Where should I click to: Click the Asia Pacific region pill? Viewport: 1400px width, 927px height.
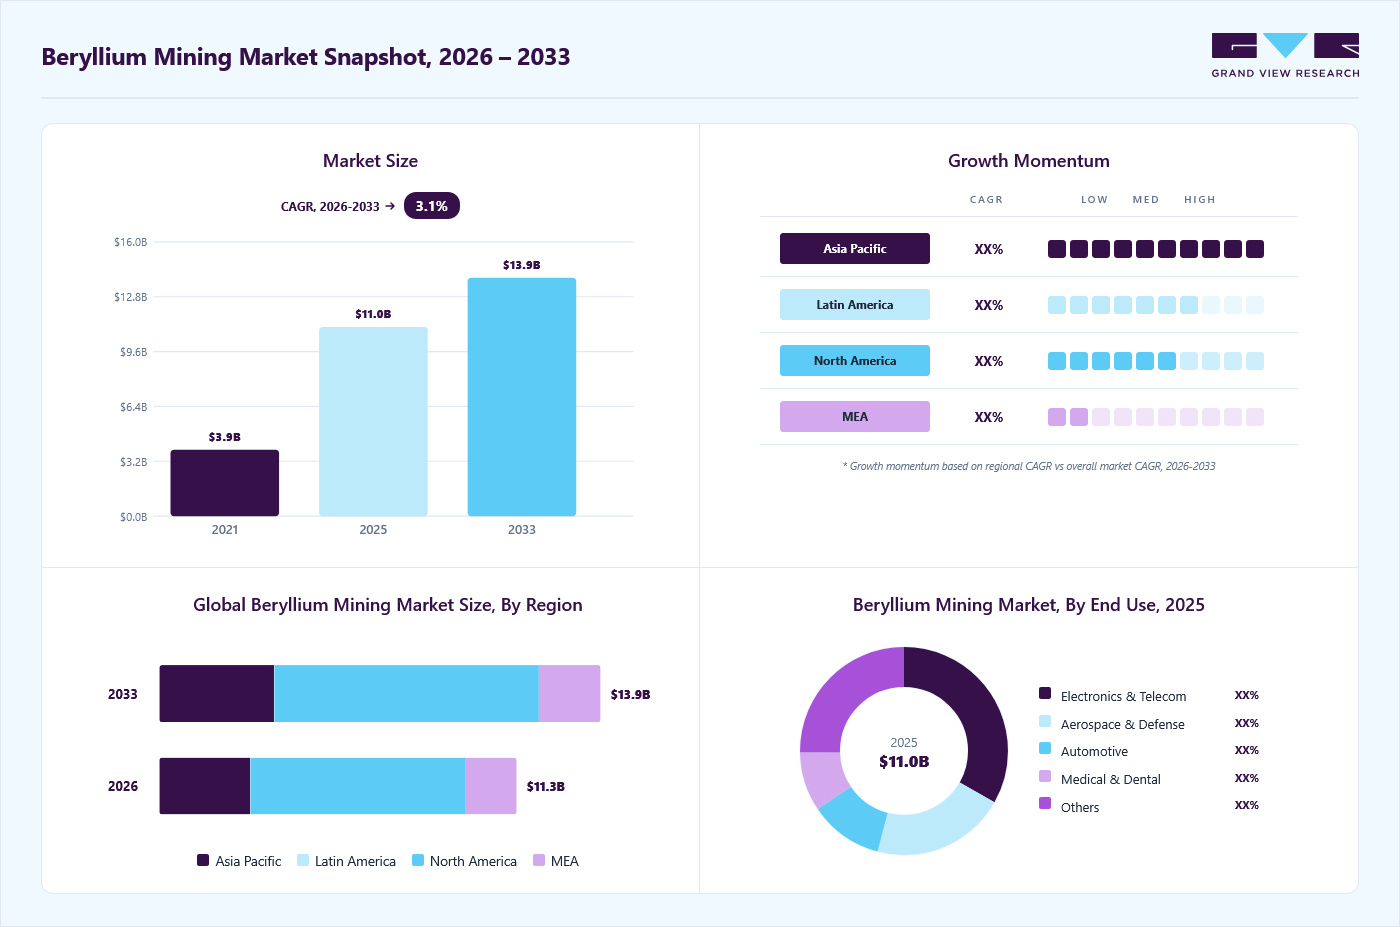pos(855,249)
